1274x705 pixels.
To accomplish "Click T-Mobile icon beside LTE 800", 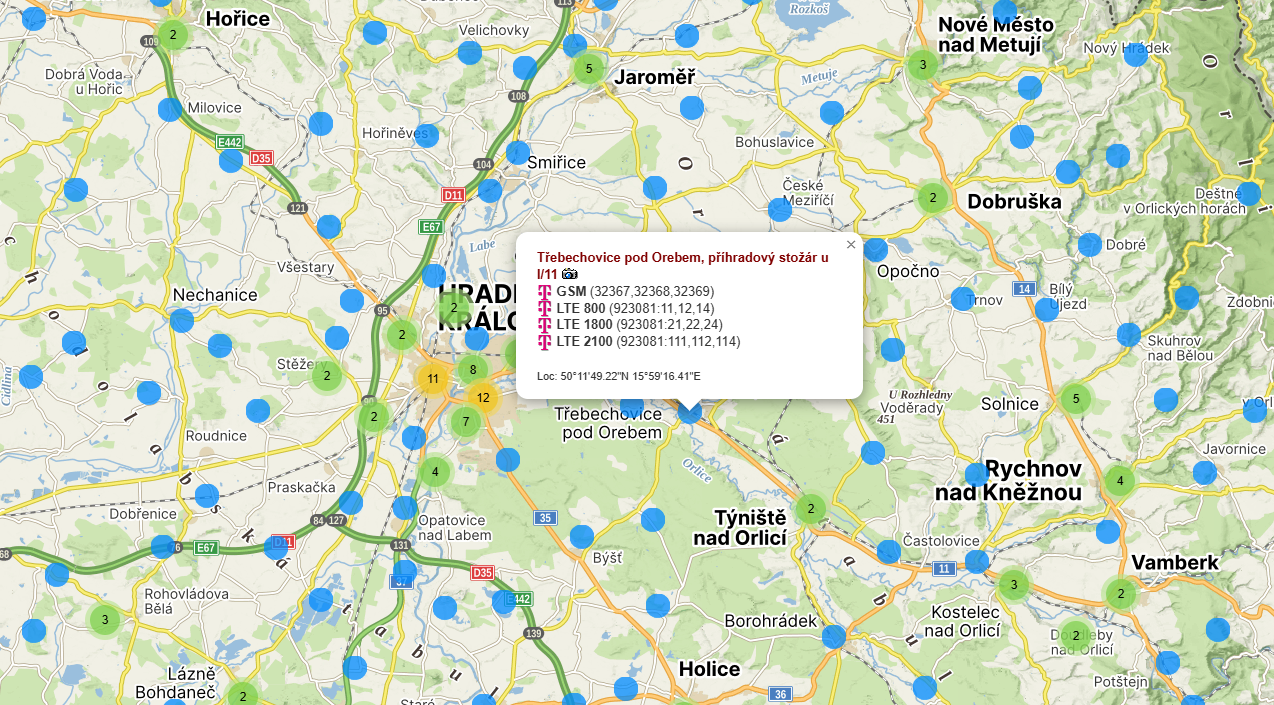I will (x=545, y=308).
